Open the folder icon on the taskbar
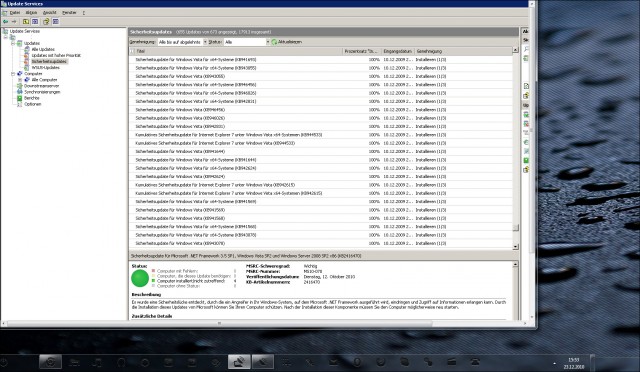 [x=74, y=362]
